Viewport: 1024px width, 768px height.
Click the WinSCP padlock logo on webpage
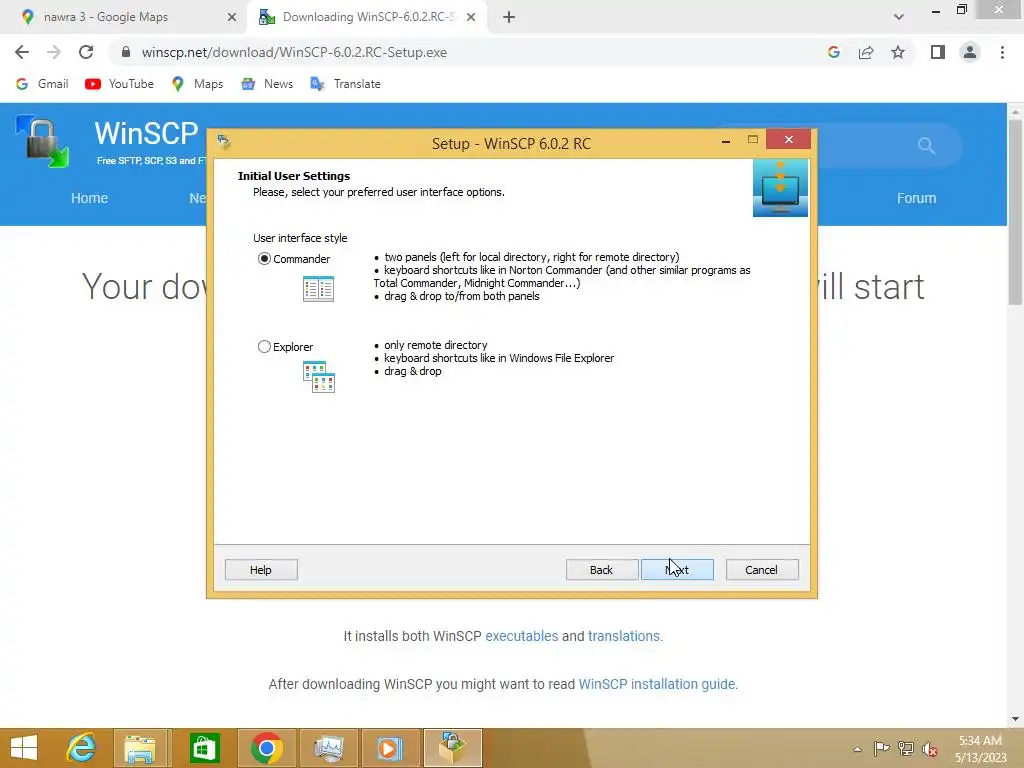42,141
